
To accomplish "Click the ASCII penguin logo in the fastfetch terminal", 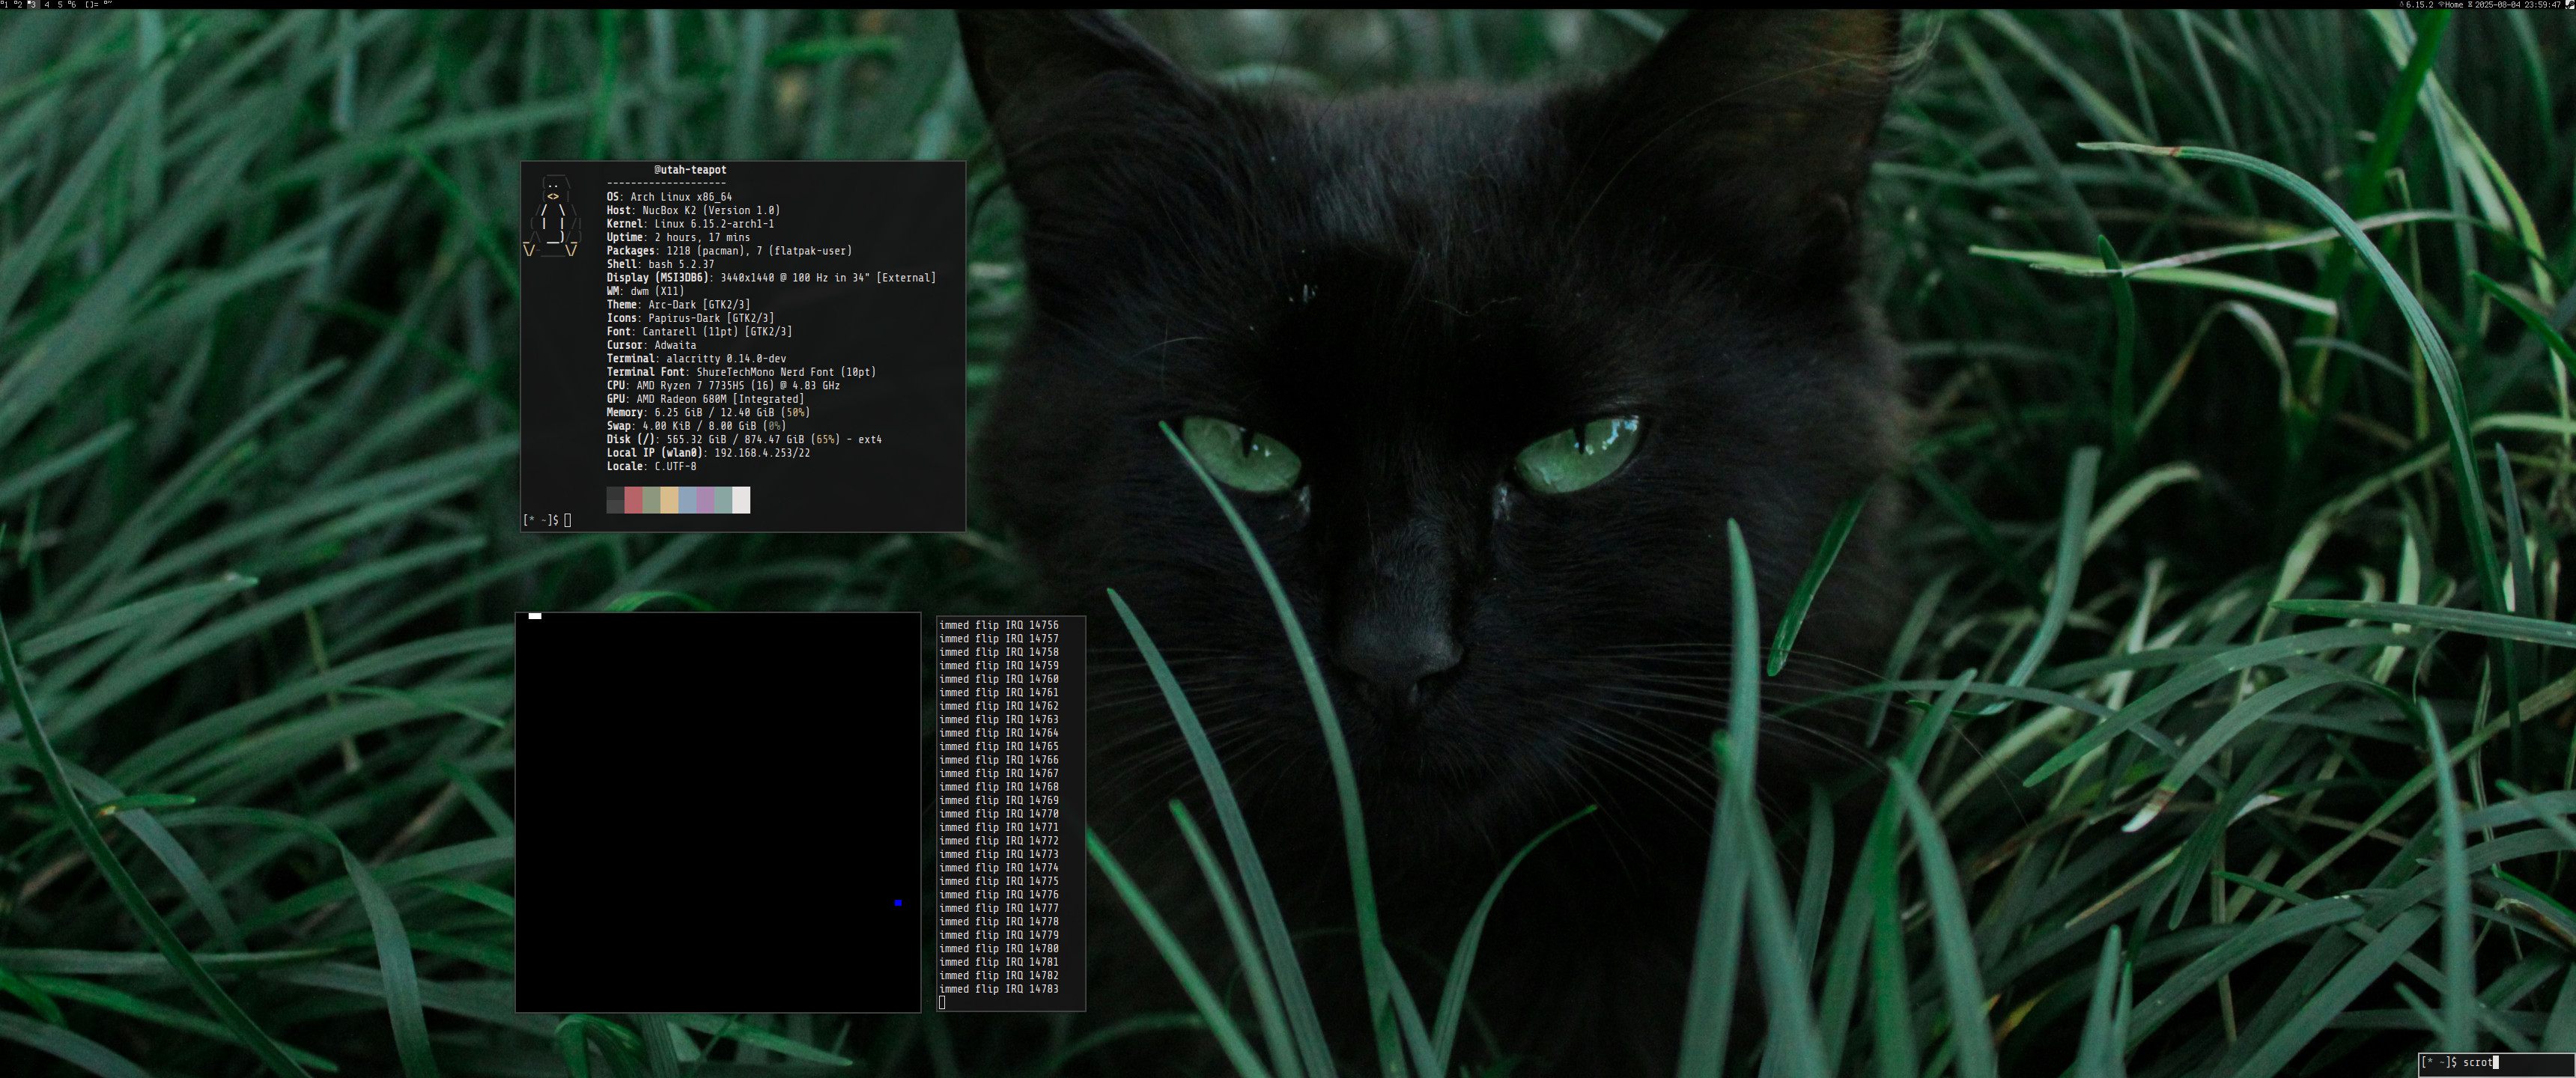I will 551,217.
